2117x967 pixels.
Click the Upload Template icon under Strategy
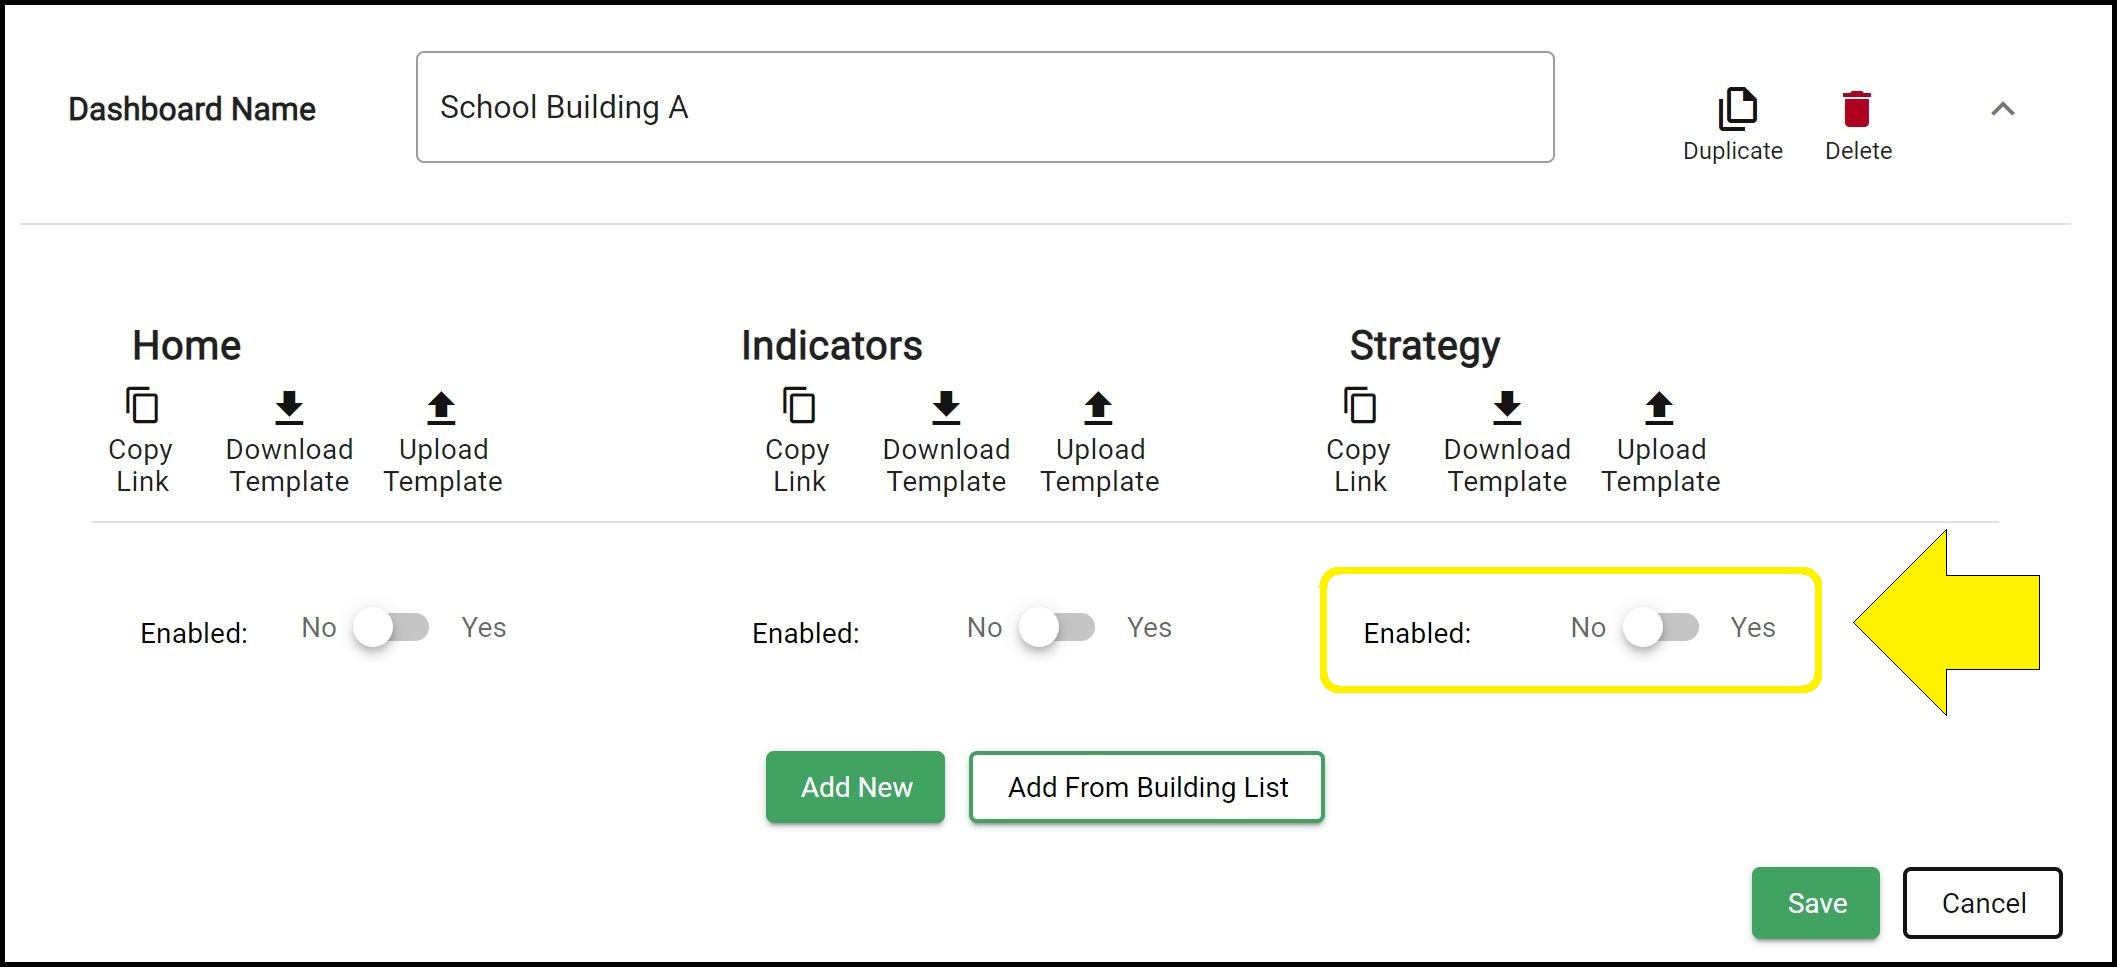point(1659,407)
